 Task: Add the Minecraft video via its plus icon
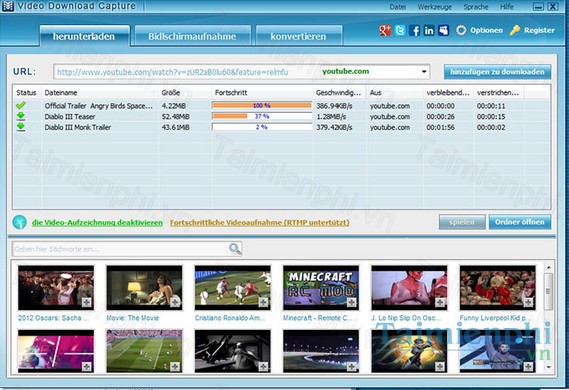coord(352,302)
